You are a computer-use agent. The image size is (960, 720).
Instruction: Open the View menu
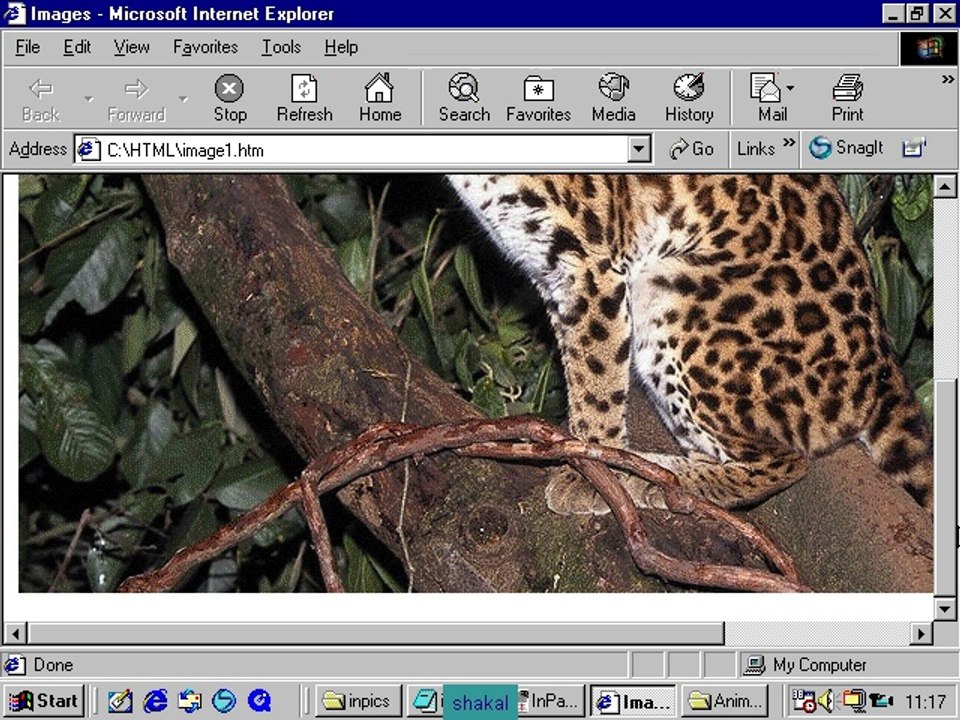131,47
